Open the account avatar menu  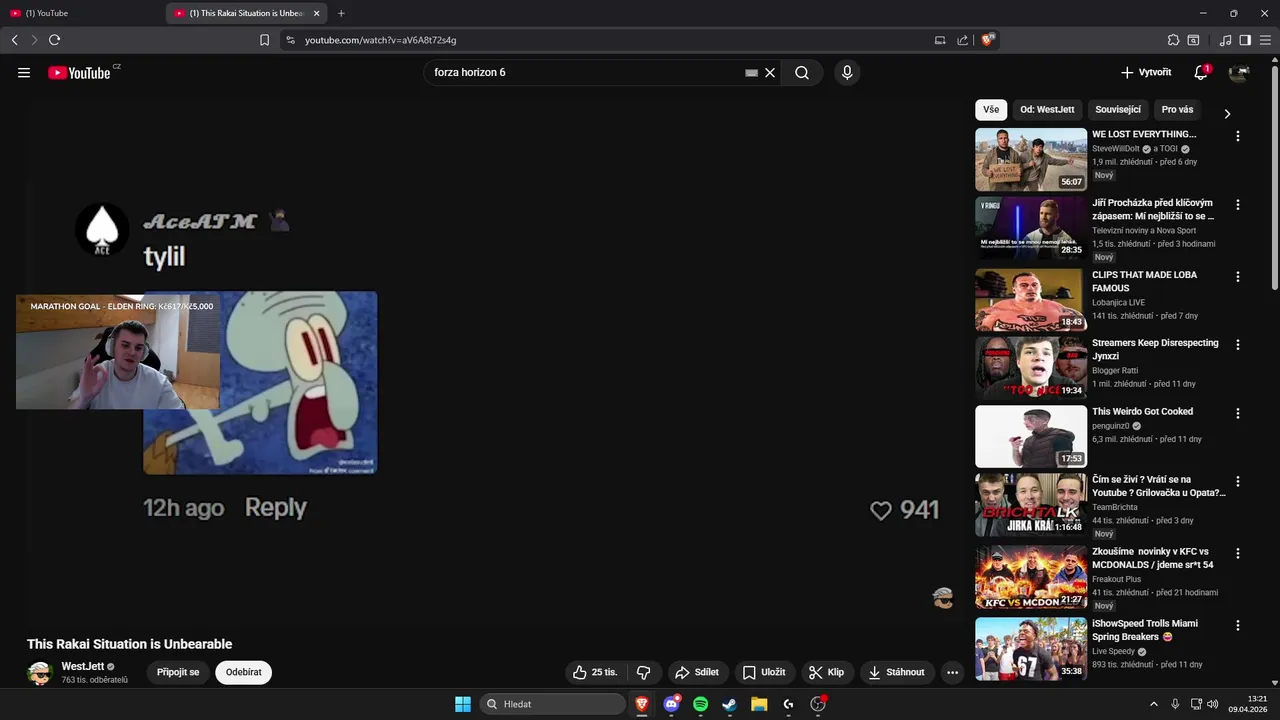[x=1239, y=73]
